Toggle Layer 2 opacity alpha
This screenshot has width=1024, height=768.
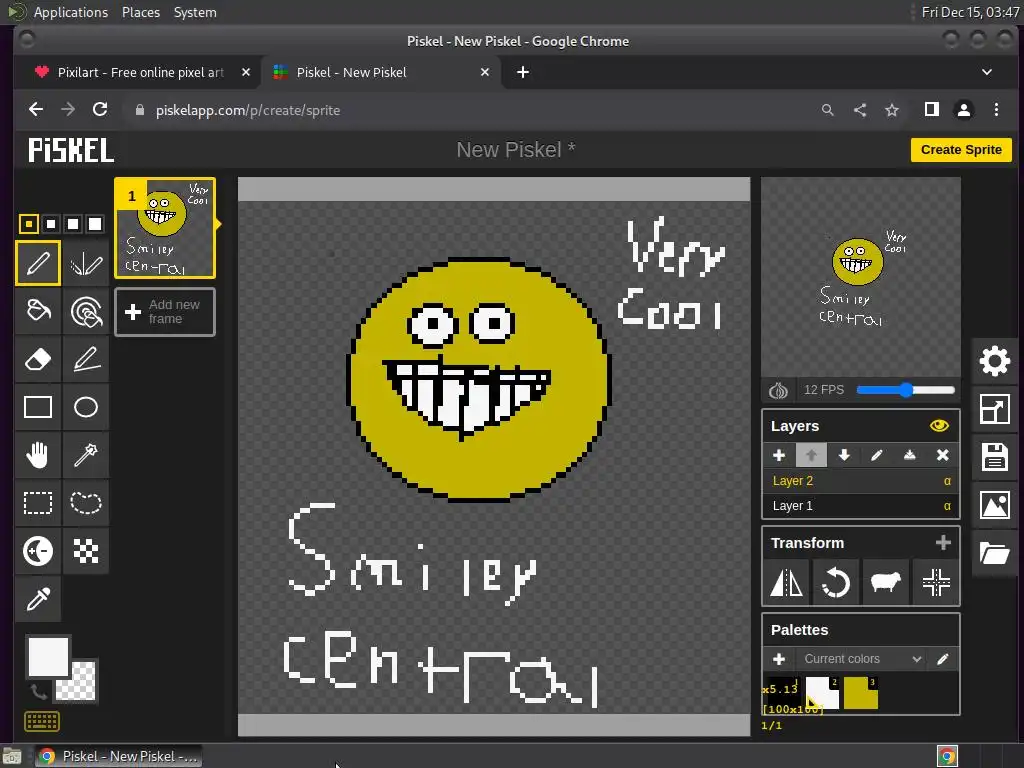[x=947, y=481]
